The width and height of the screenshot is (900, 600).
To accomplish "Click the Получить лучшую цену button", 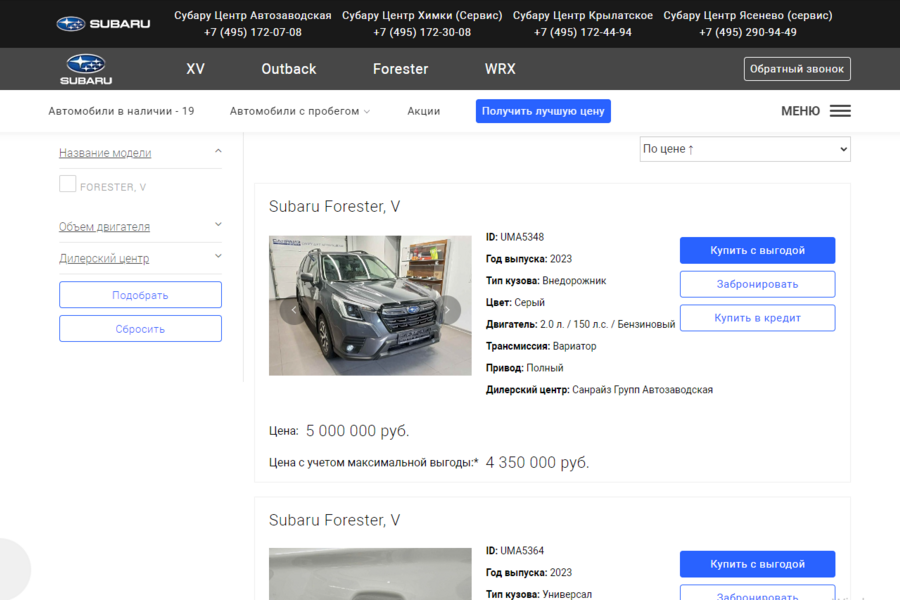I will (543, 111).
